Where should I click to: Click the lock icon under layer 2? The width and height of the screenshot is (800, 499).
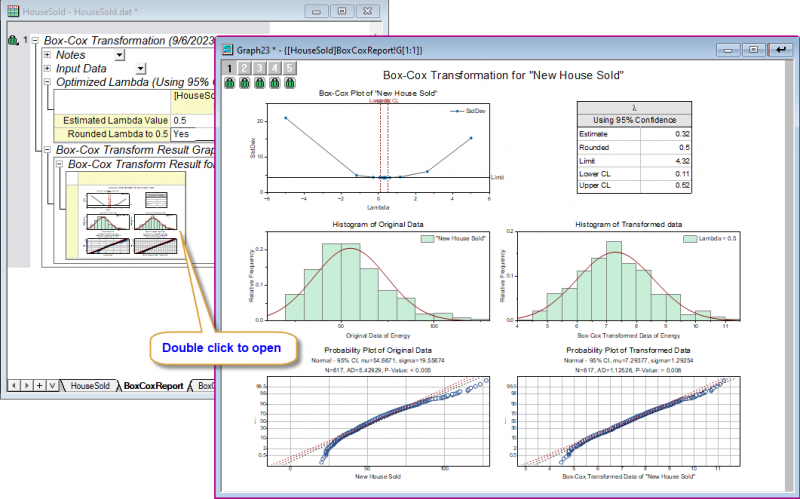pyautogui.click(x=244, y=83)
